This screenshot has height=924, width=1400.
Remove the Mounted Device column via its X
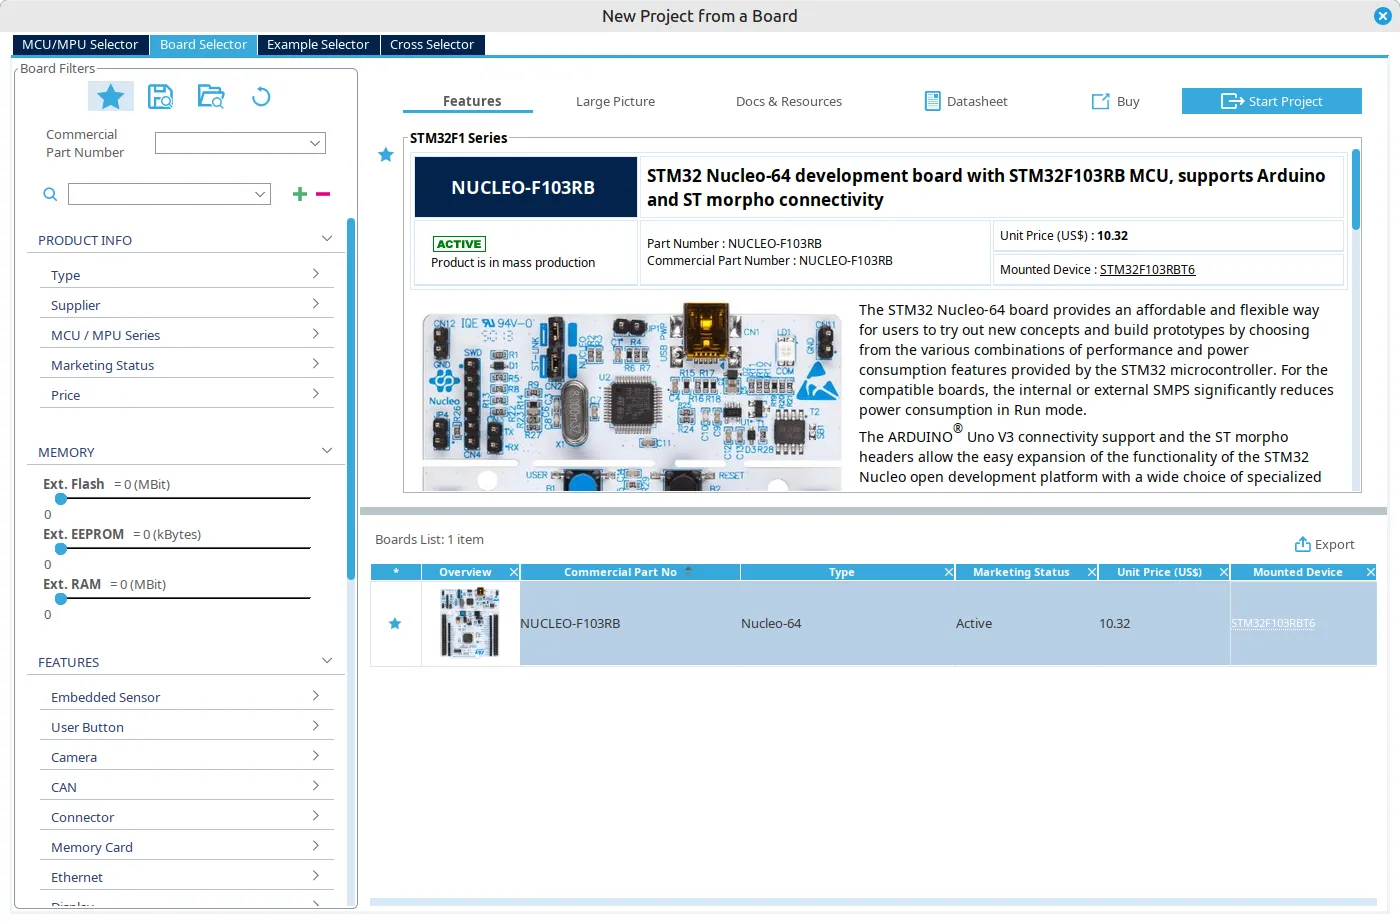(x=1371, y=572)
